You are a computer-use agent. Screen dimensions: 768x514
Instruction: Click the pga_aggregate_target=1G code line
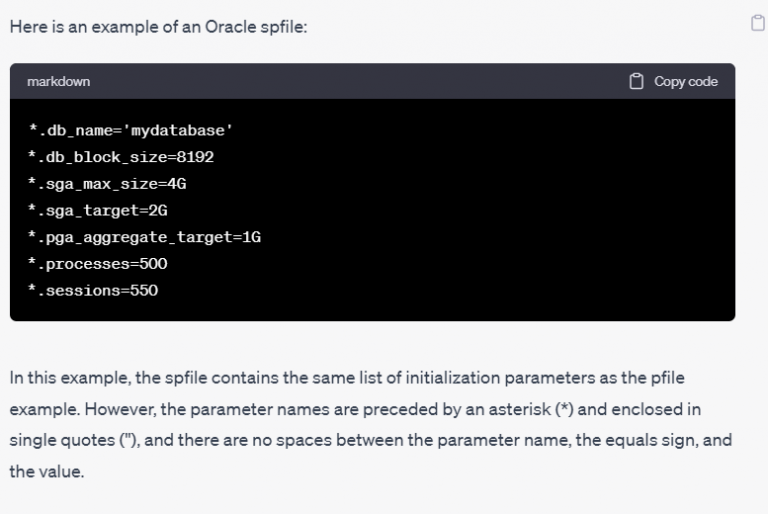144,238
